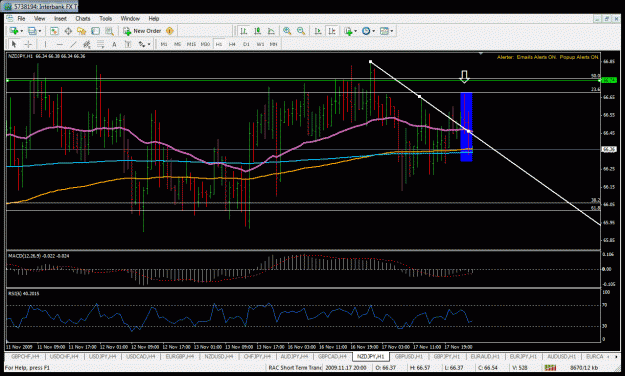Viewport: 625px width, 376px height.
Task: Open the Strategy Tester icon
Action: tap(109, 31)
